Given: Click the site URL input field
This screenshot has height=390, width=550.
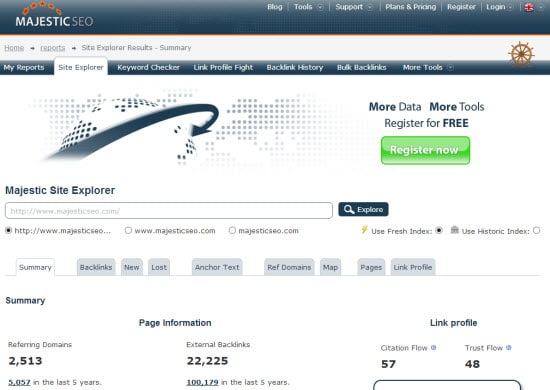Looking at the screenshot, I should pos(169,210).
